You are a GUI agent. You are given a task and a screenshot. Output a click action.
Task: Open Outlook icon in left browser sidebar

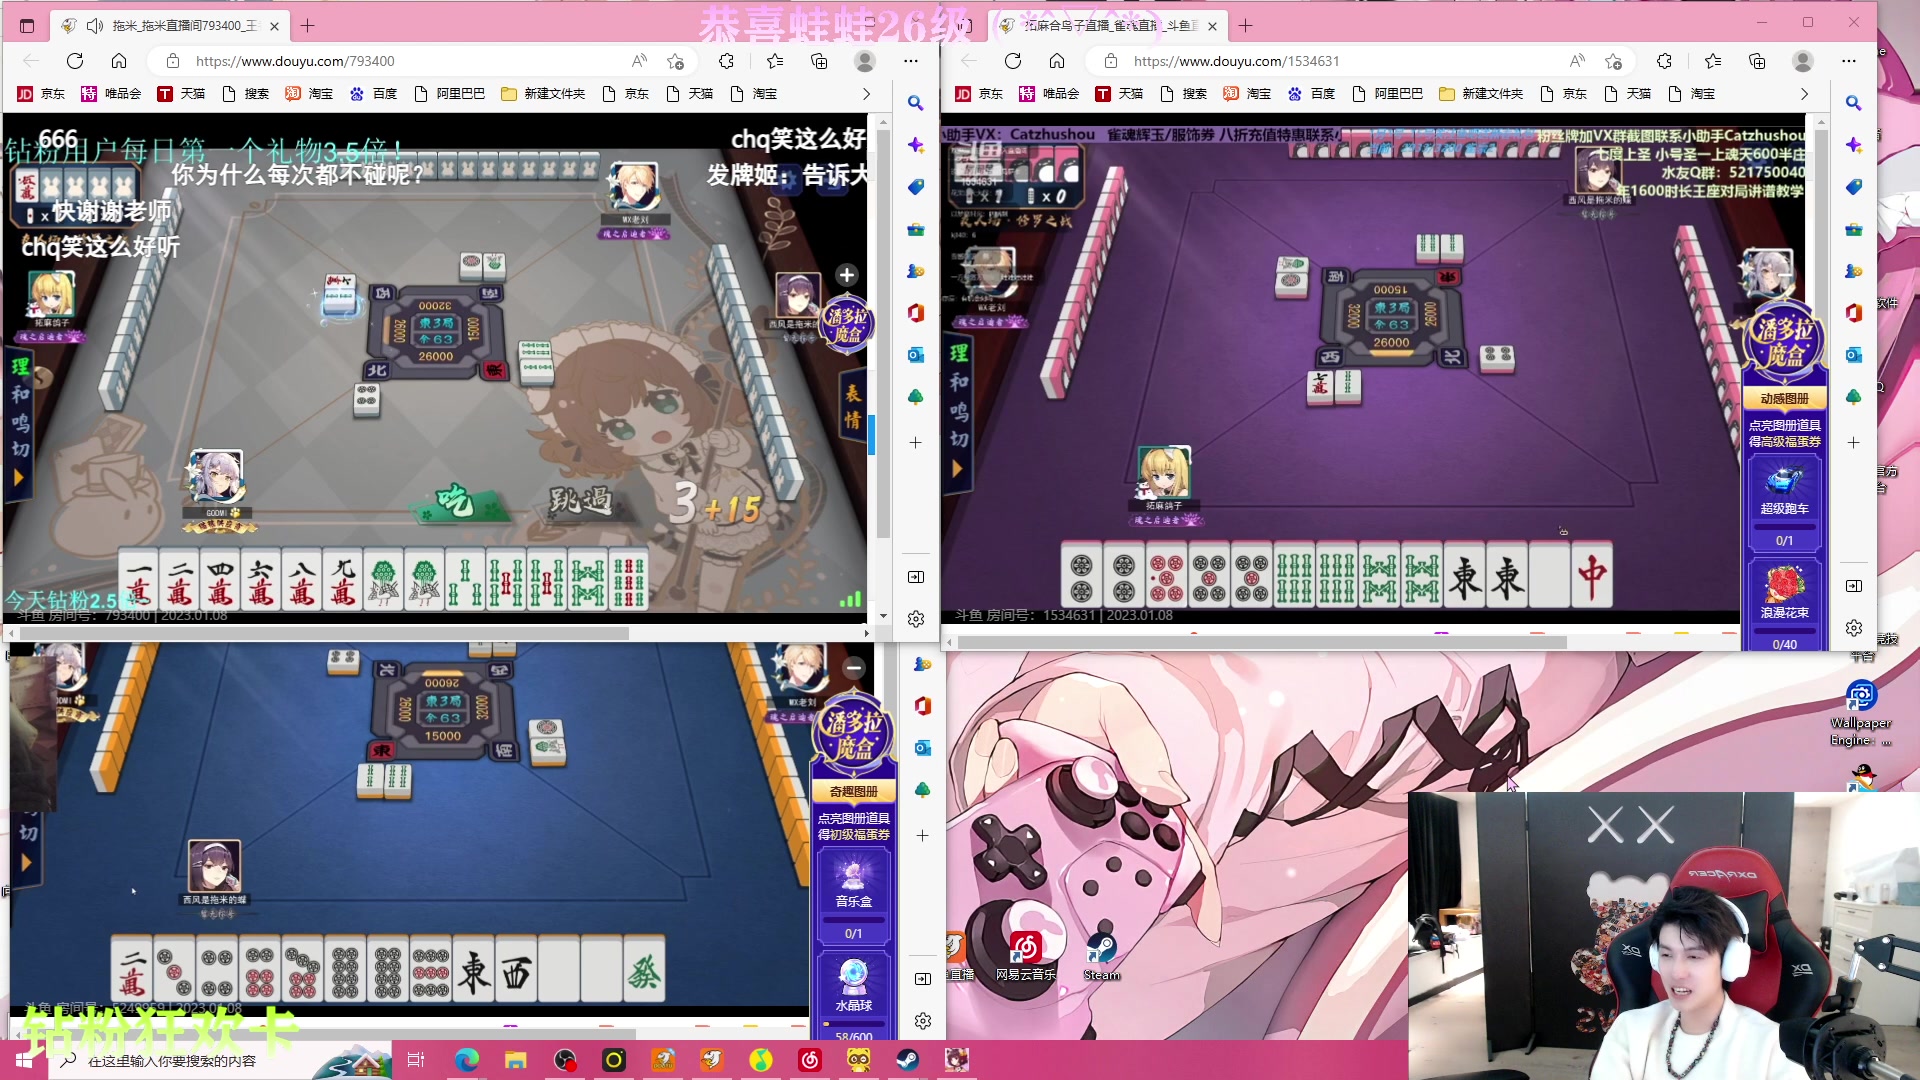[x=915, y=355]
